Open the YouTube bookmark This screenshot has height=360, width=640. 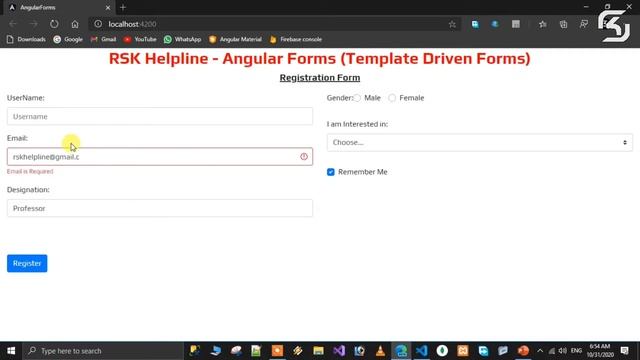(140, 39)
